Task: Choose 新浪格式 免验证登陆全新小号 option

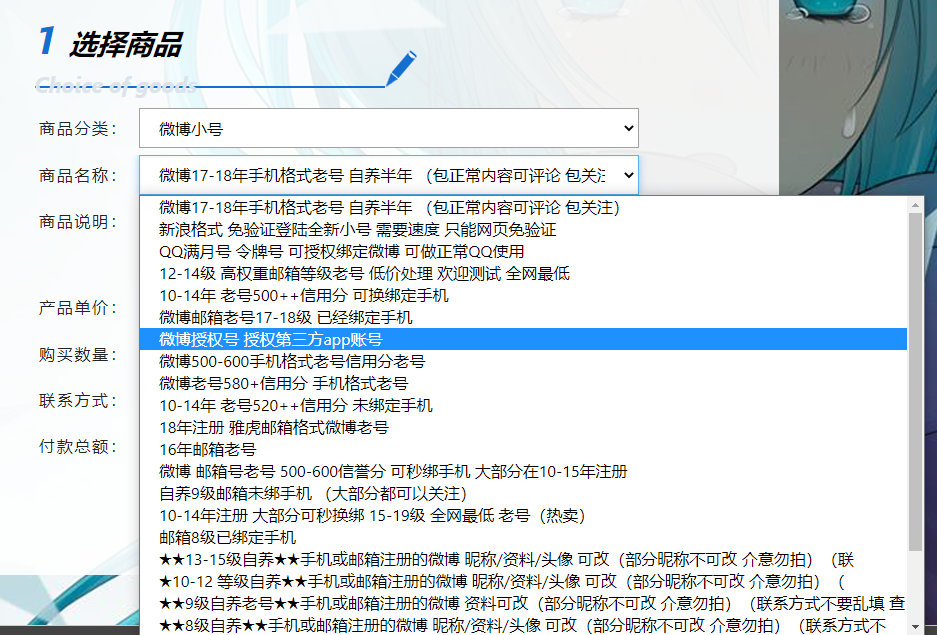Action: coord(523,230)
